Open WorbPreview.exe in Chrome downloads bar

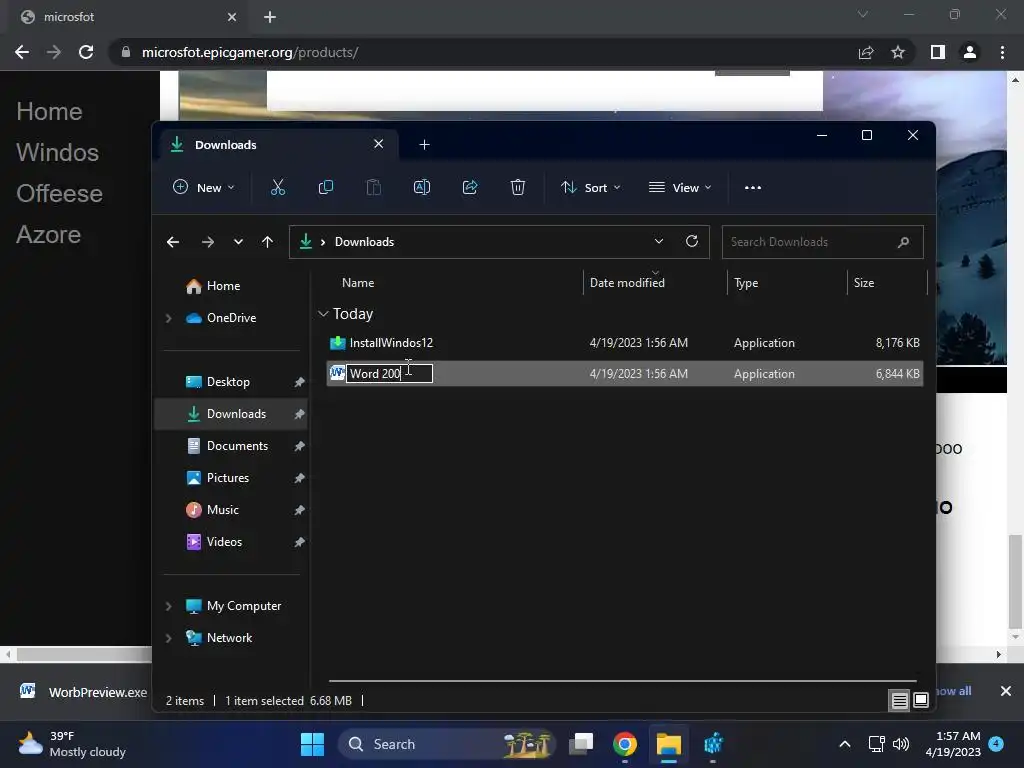pos(84,692)
